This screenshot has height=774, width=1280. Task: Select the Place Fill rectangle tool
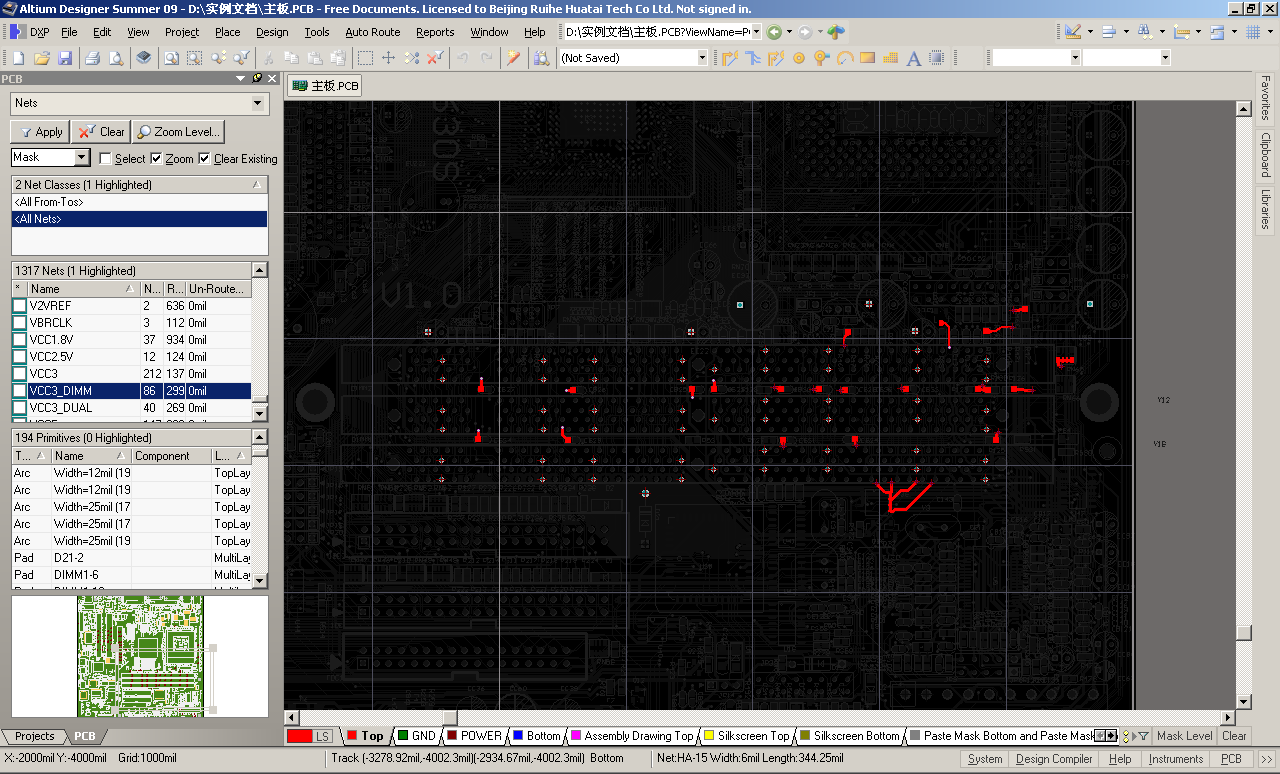867,58
